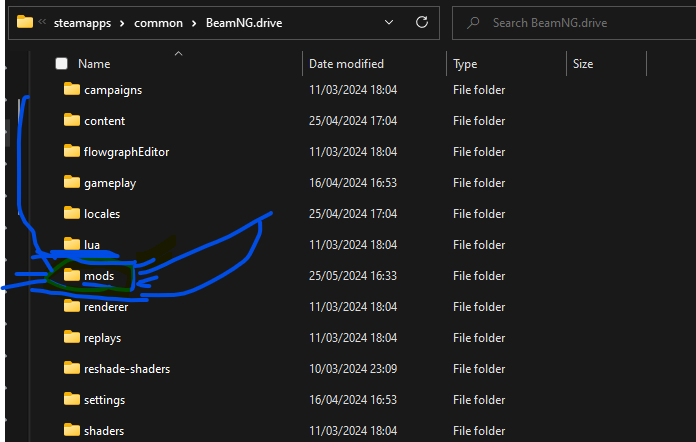Sort files by Size column
696x442 pixels.
583,64
